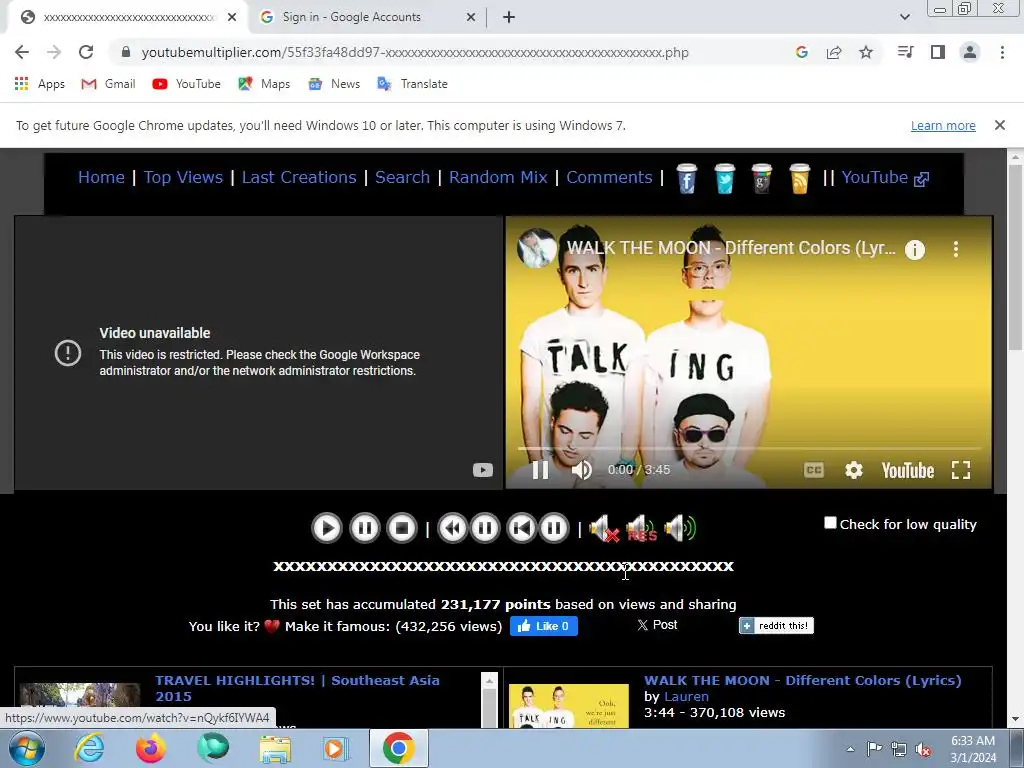Open a new tab with plus button
1024x768 pixels.
(x=509, y=17)
